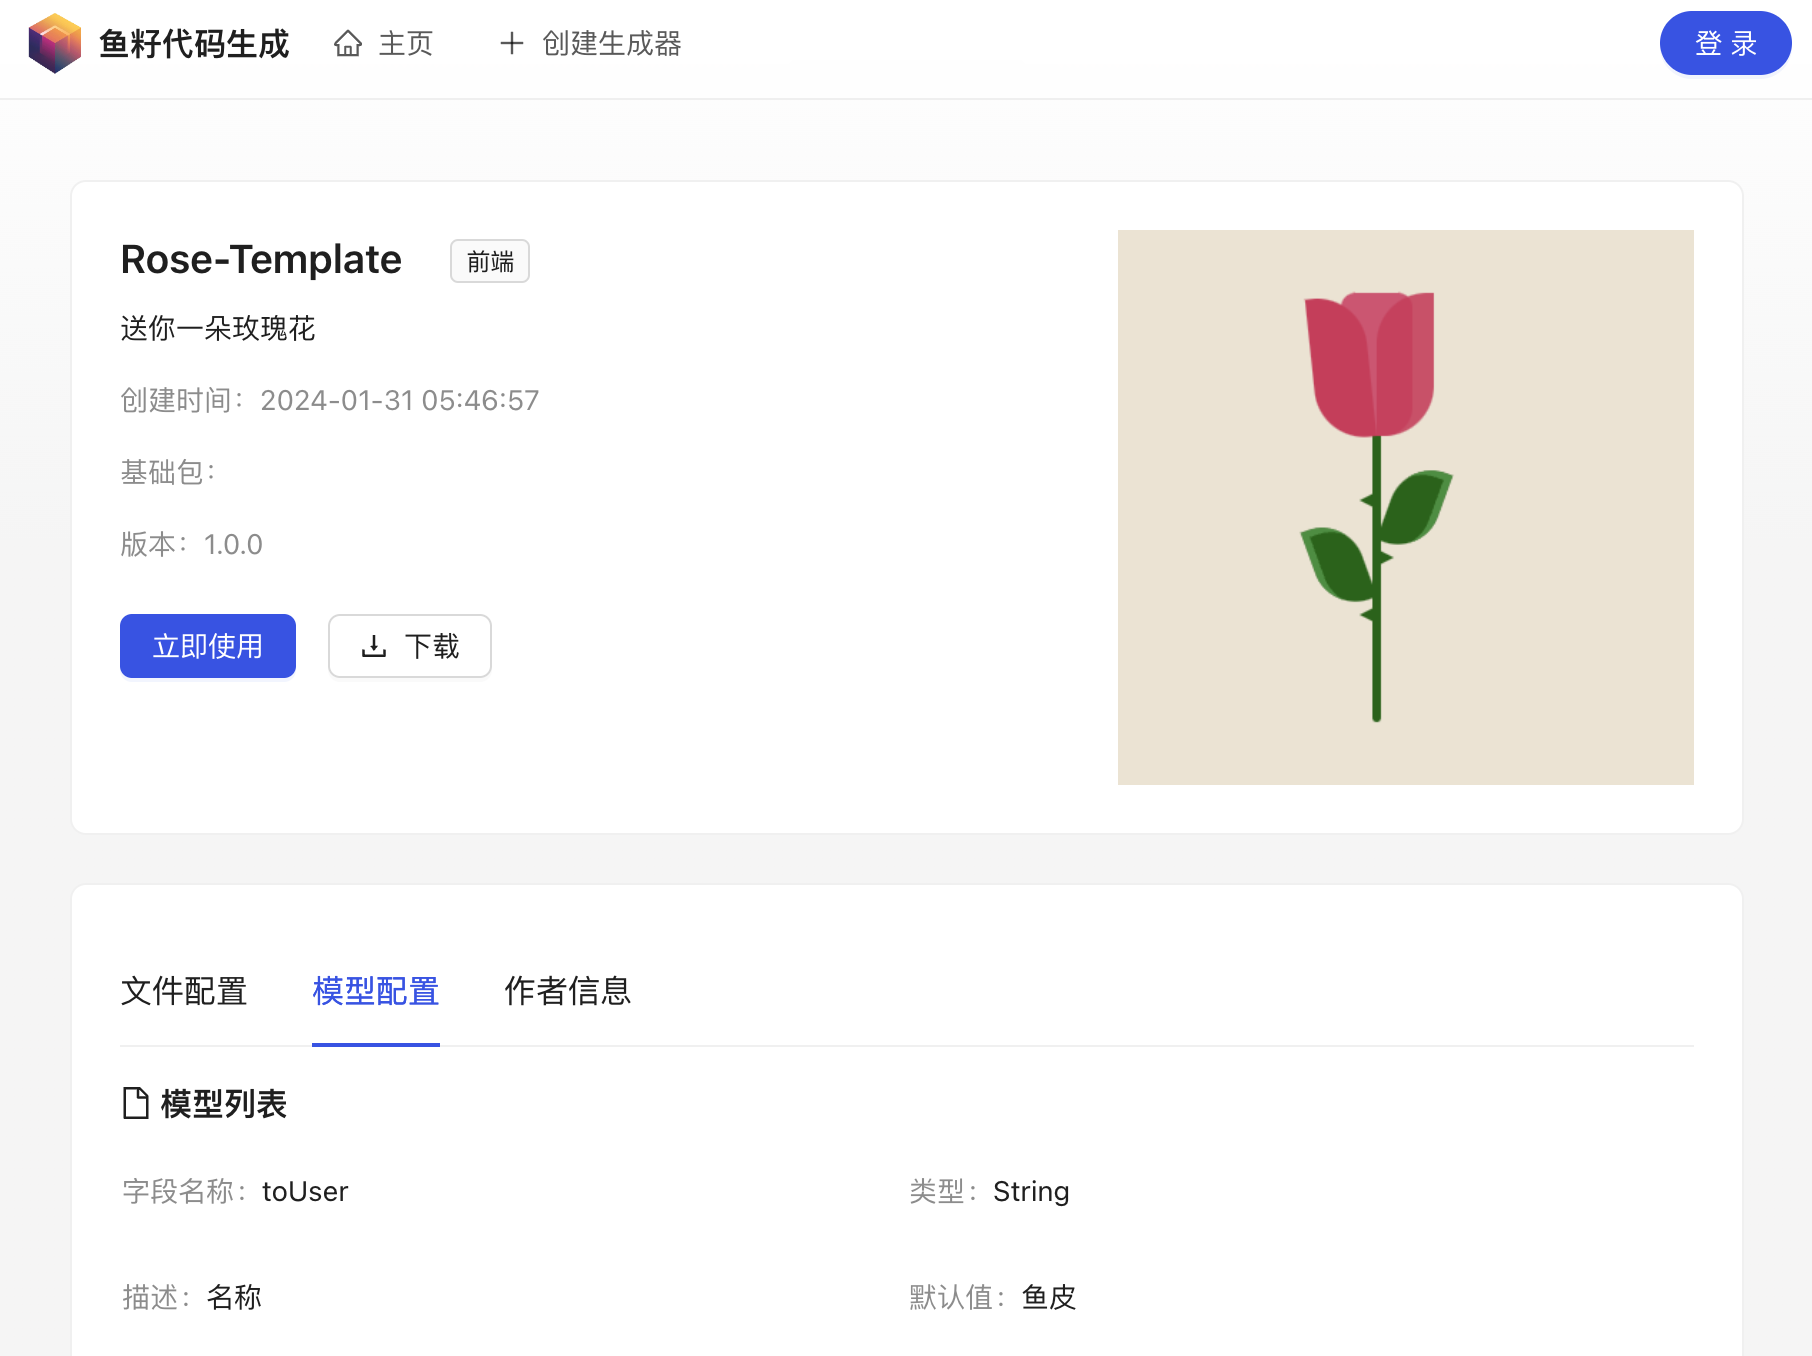Click the file icon beside 模型列表
The width and height of the screenshot is (1812, 1356).
point(135,1103)
